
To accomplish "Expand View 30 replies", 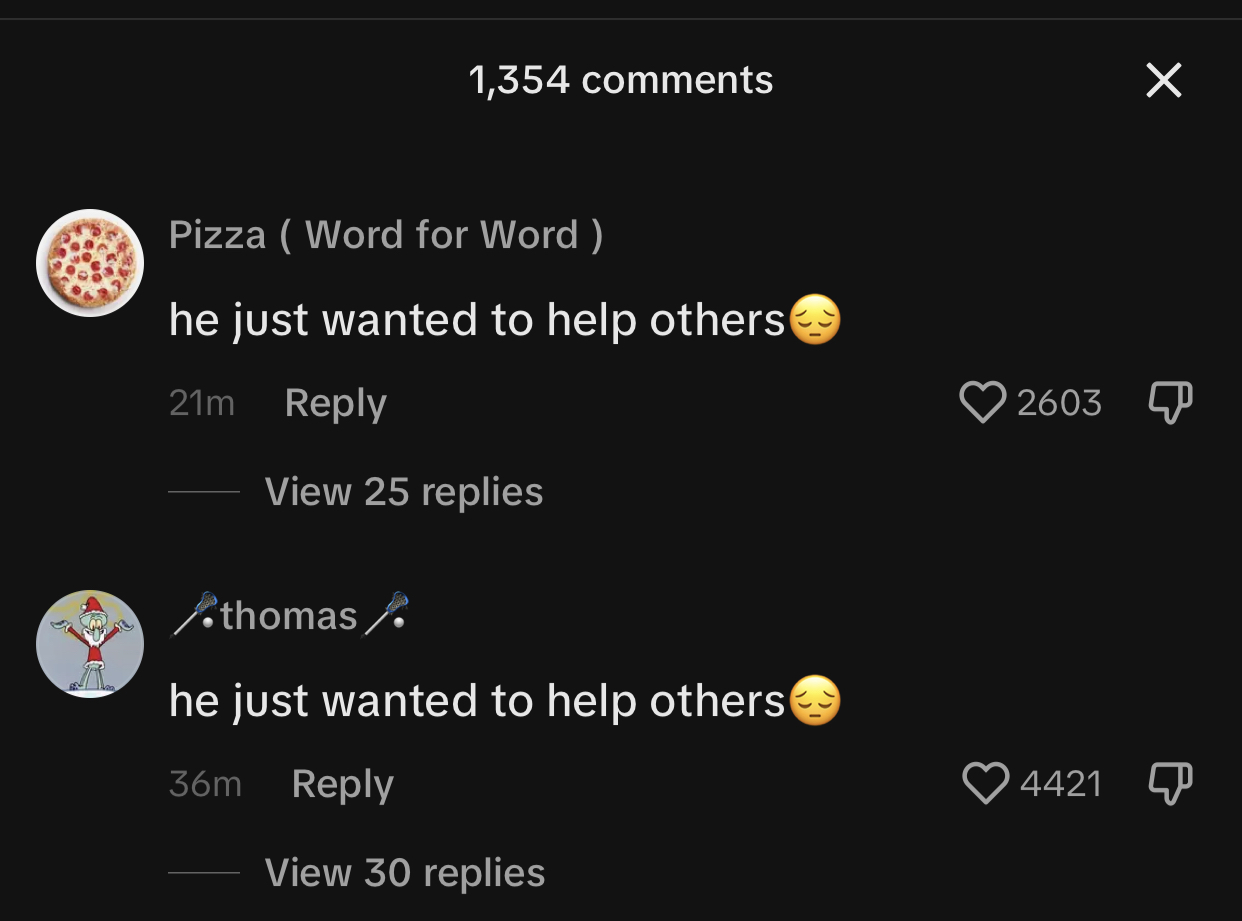I will (x=405, y=873).
